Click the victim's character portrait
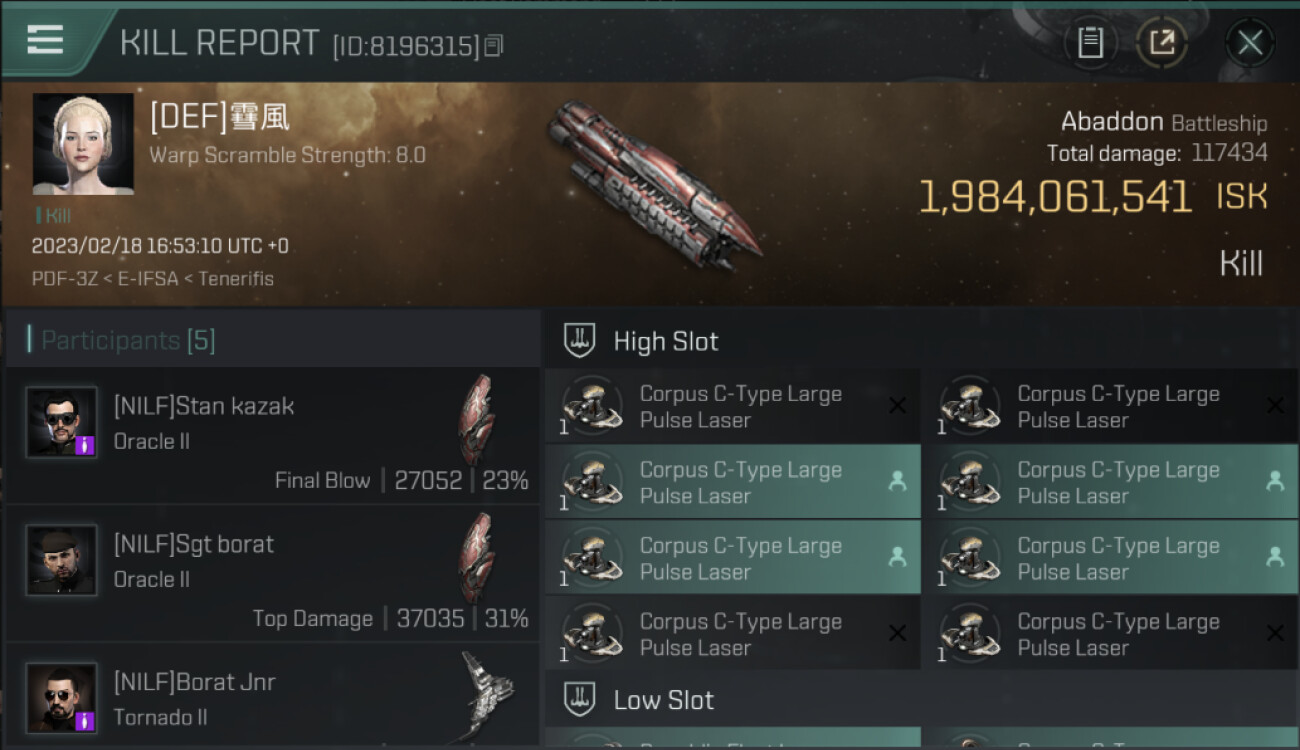 tap(83, 144)
